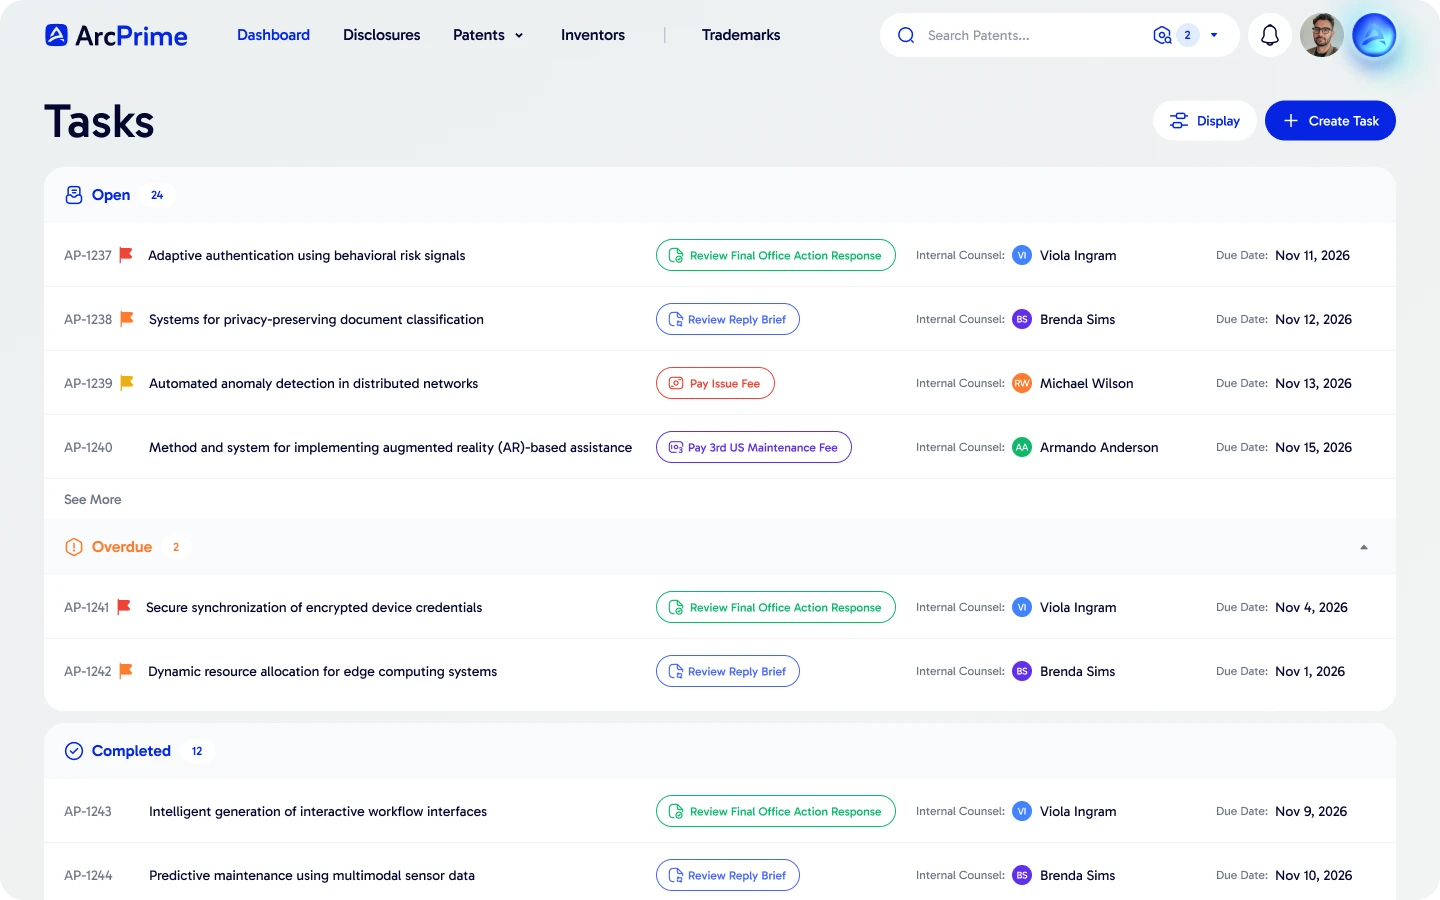Click the AP-1244 task ID
Image resolution: width=1440 pixels, height=900 pixels.
click(x=88, y=875)
